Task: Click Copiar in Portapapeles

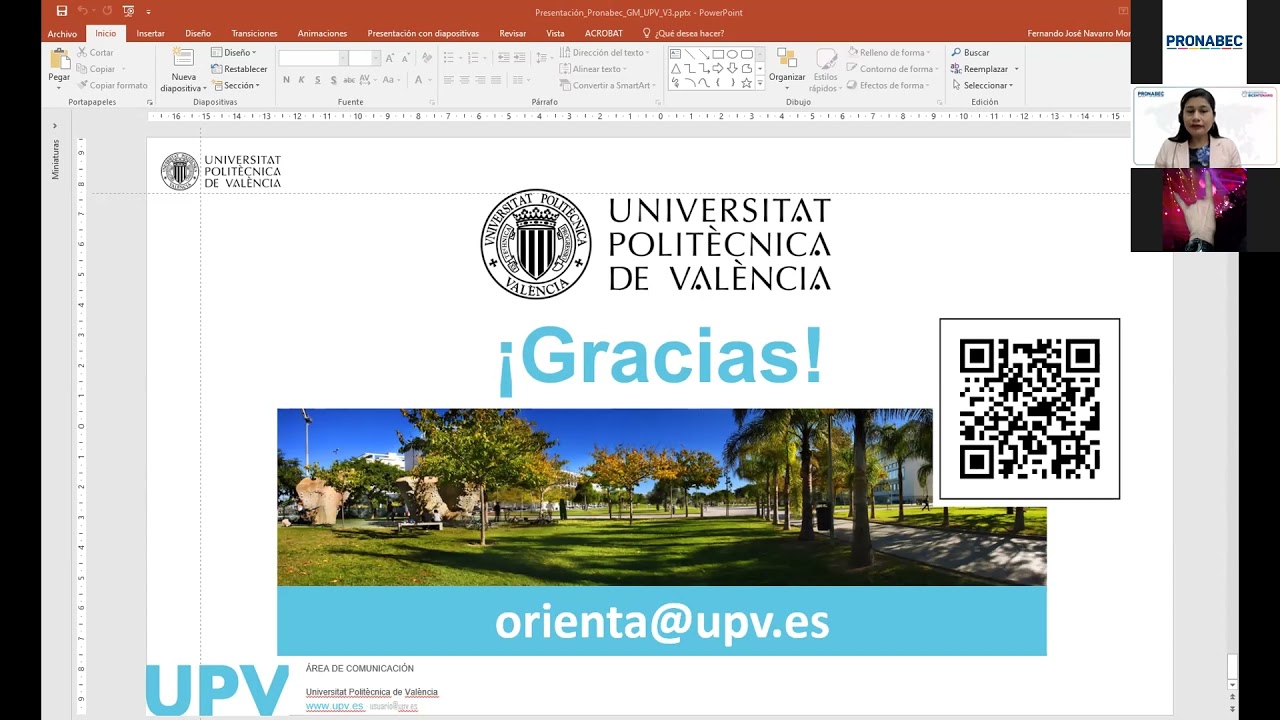Action: (x=97, y=69)
